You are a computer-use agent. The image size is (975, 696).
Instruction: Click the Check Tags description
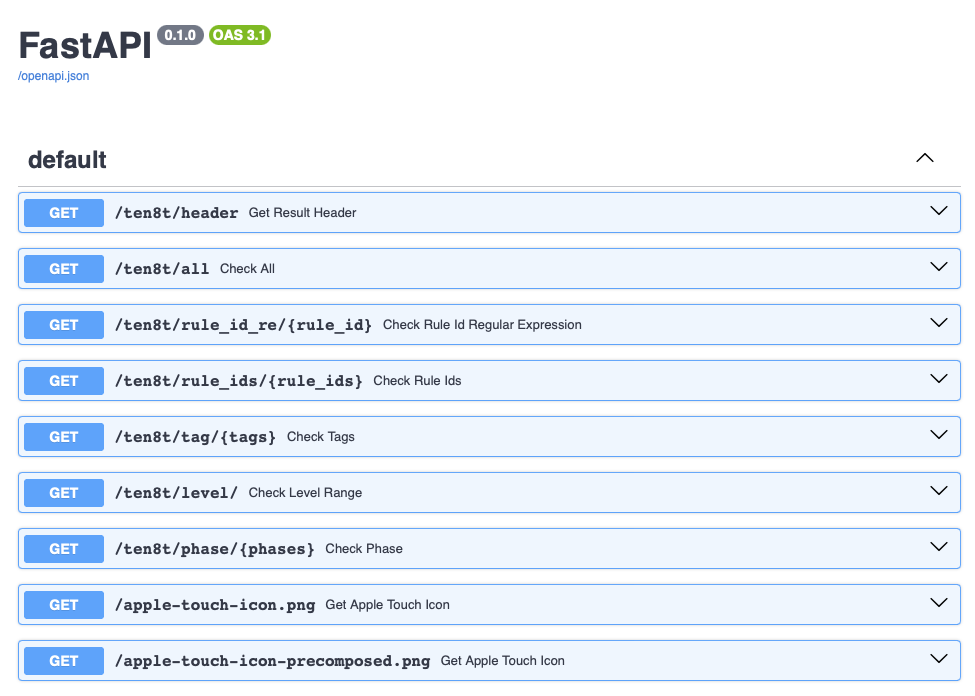pyautogui.click(x=321, y=437)
